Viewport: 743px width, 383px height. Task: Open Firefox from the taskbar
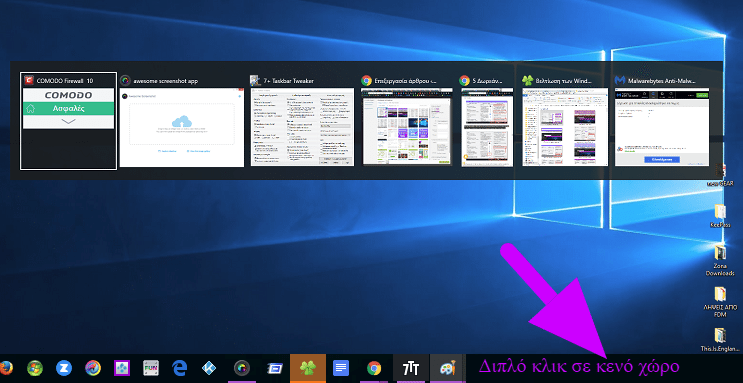coord(5,368)
